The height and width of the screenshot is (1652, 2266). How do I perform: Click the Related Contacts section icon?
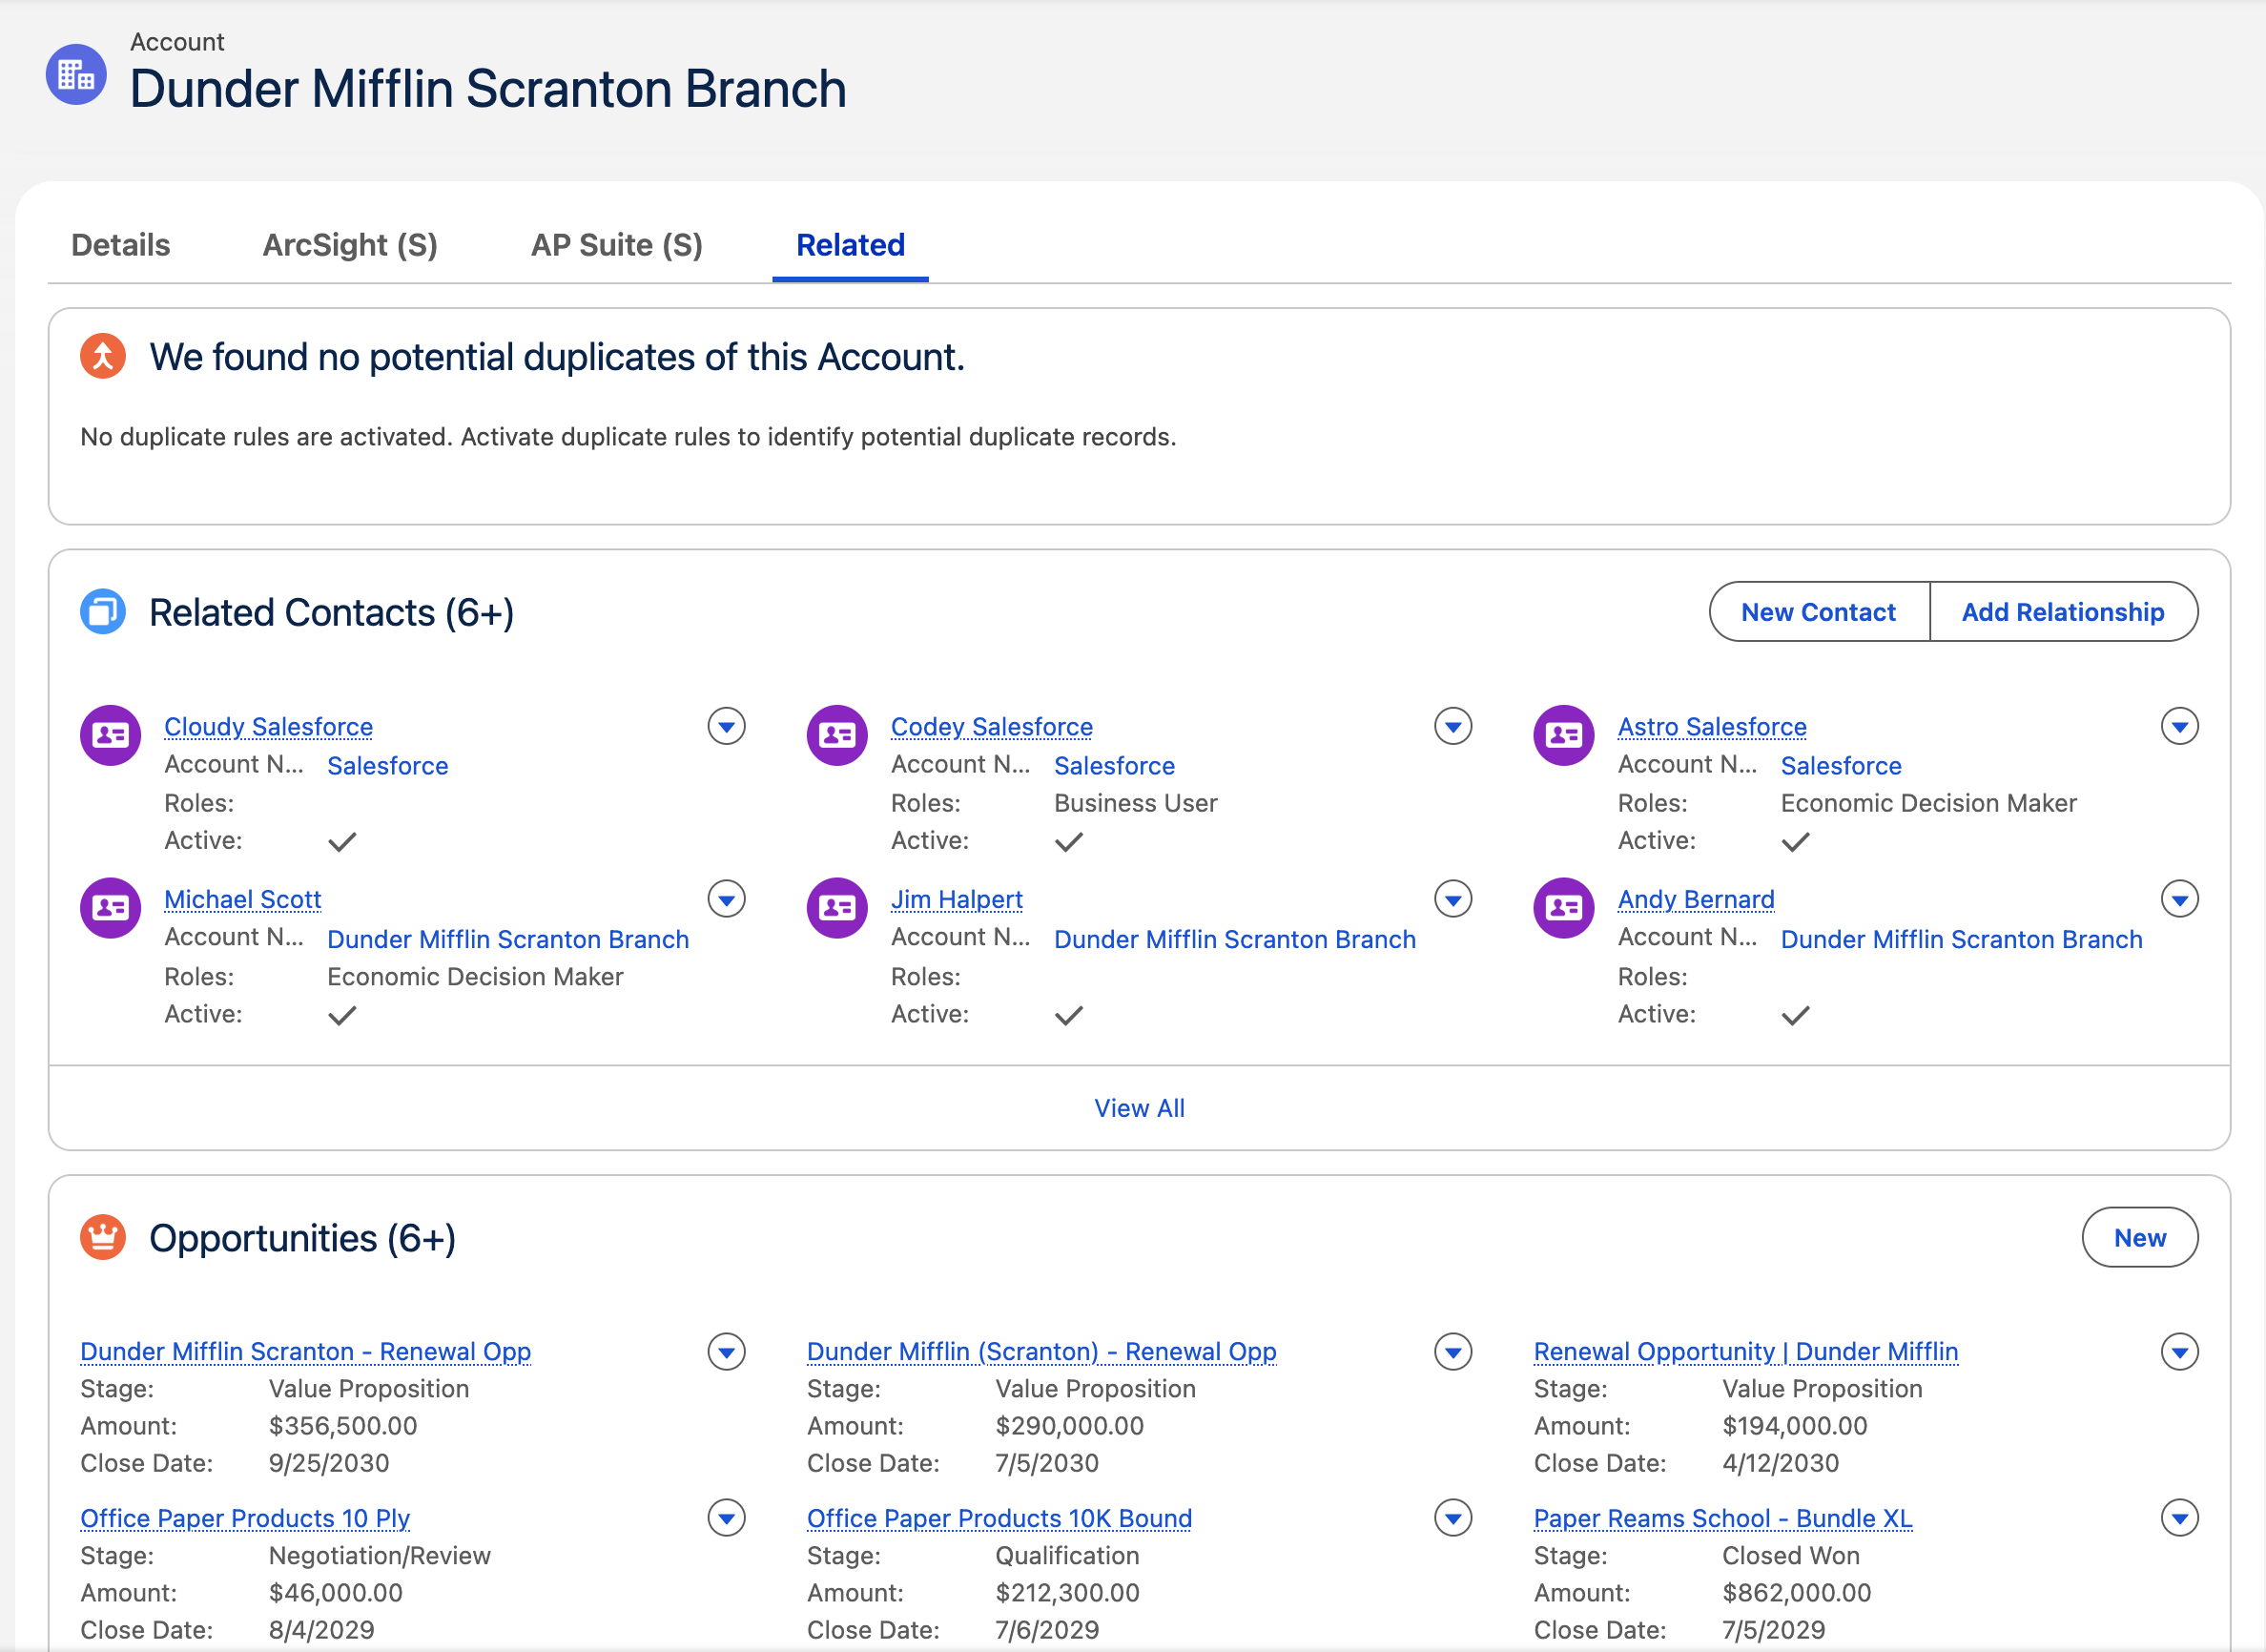(103, 612)
